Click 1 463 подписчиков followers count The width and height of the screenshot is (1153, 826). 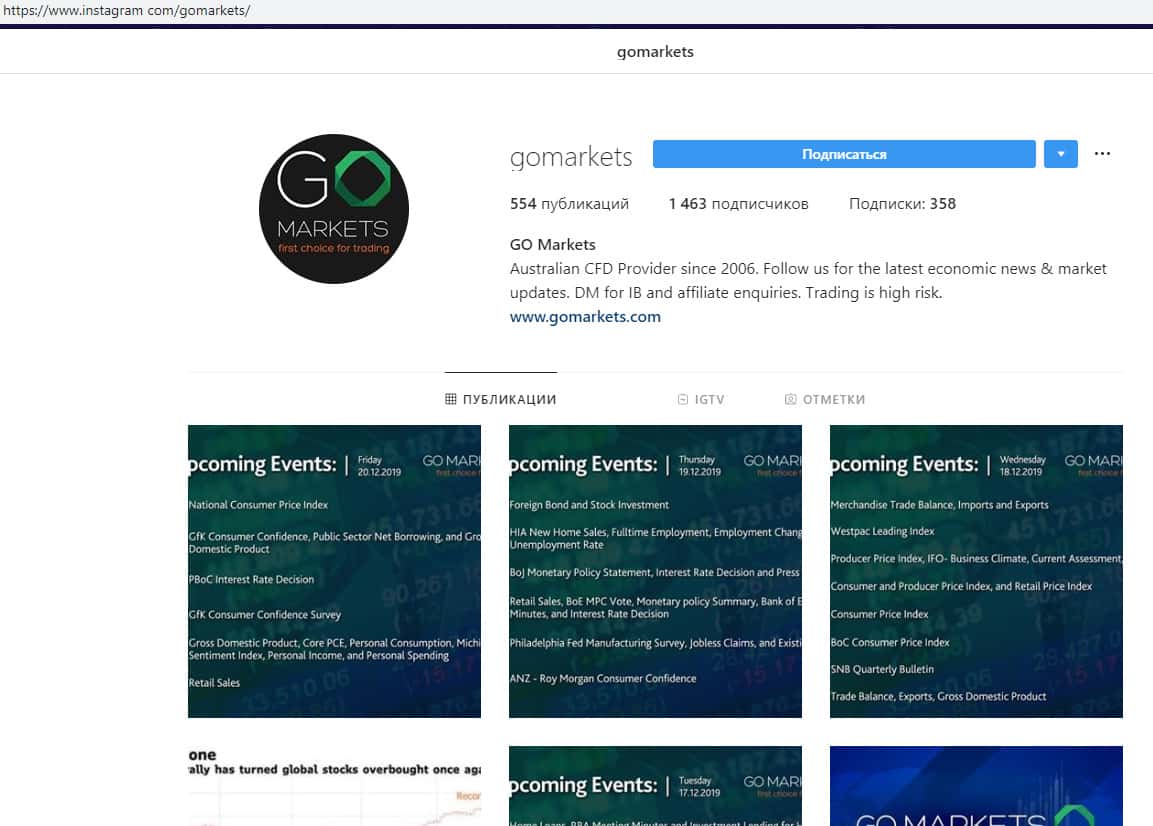click(x=738, y=204)
